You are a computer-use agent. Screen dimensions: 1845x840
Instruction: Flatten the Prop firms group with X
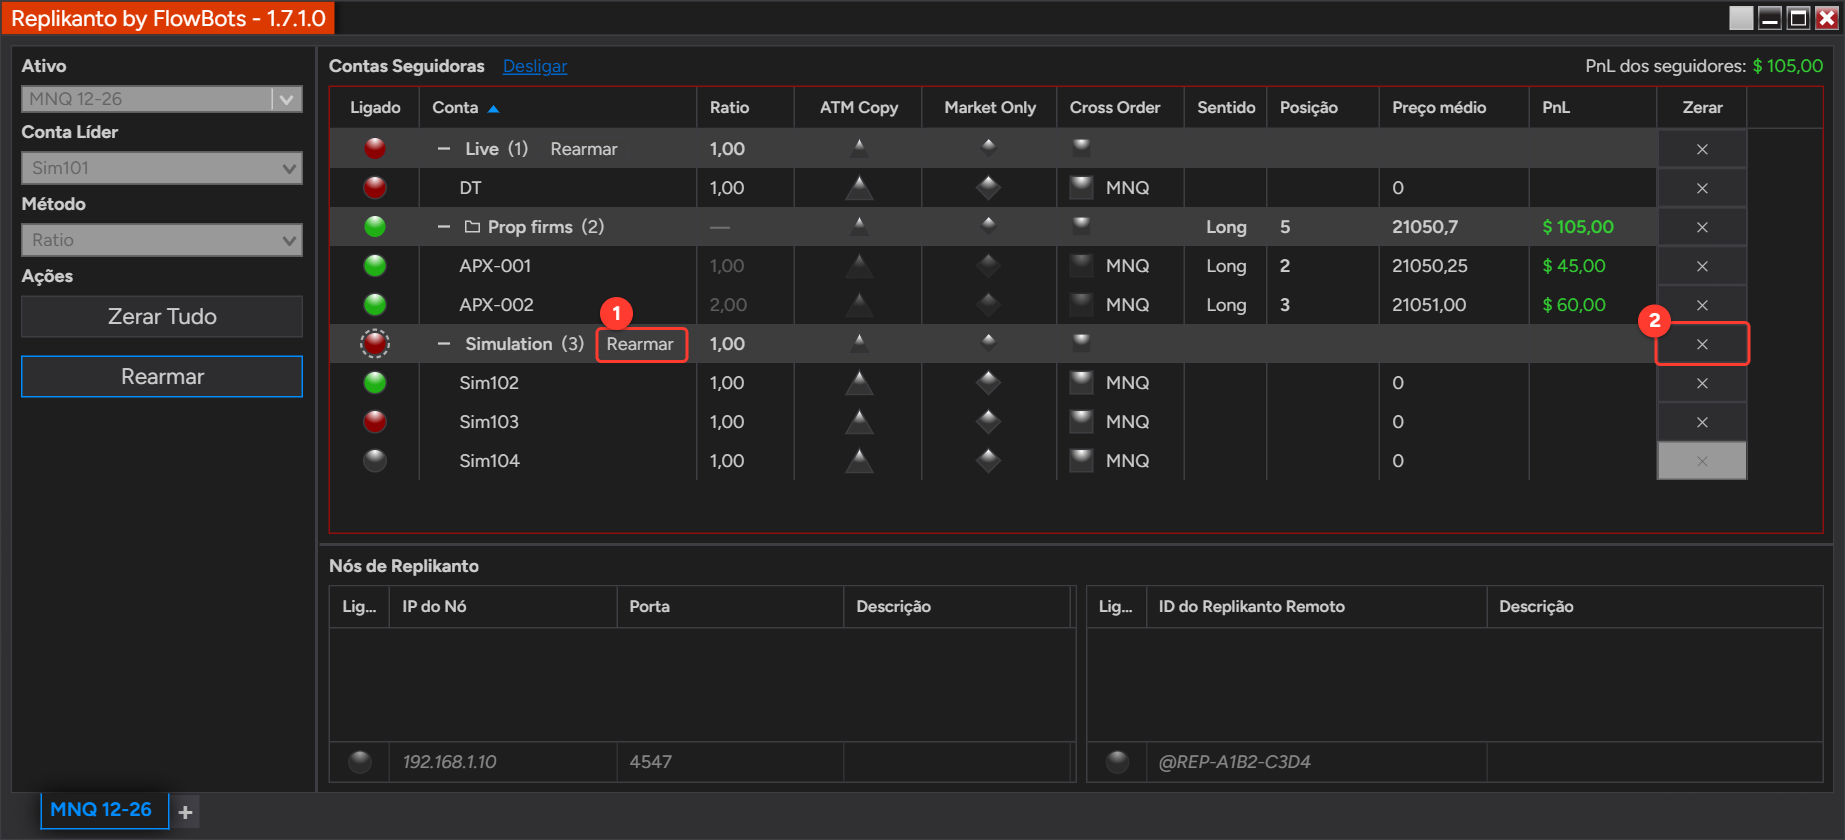(x=1702, y=227)
